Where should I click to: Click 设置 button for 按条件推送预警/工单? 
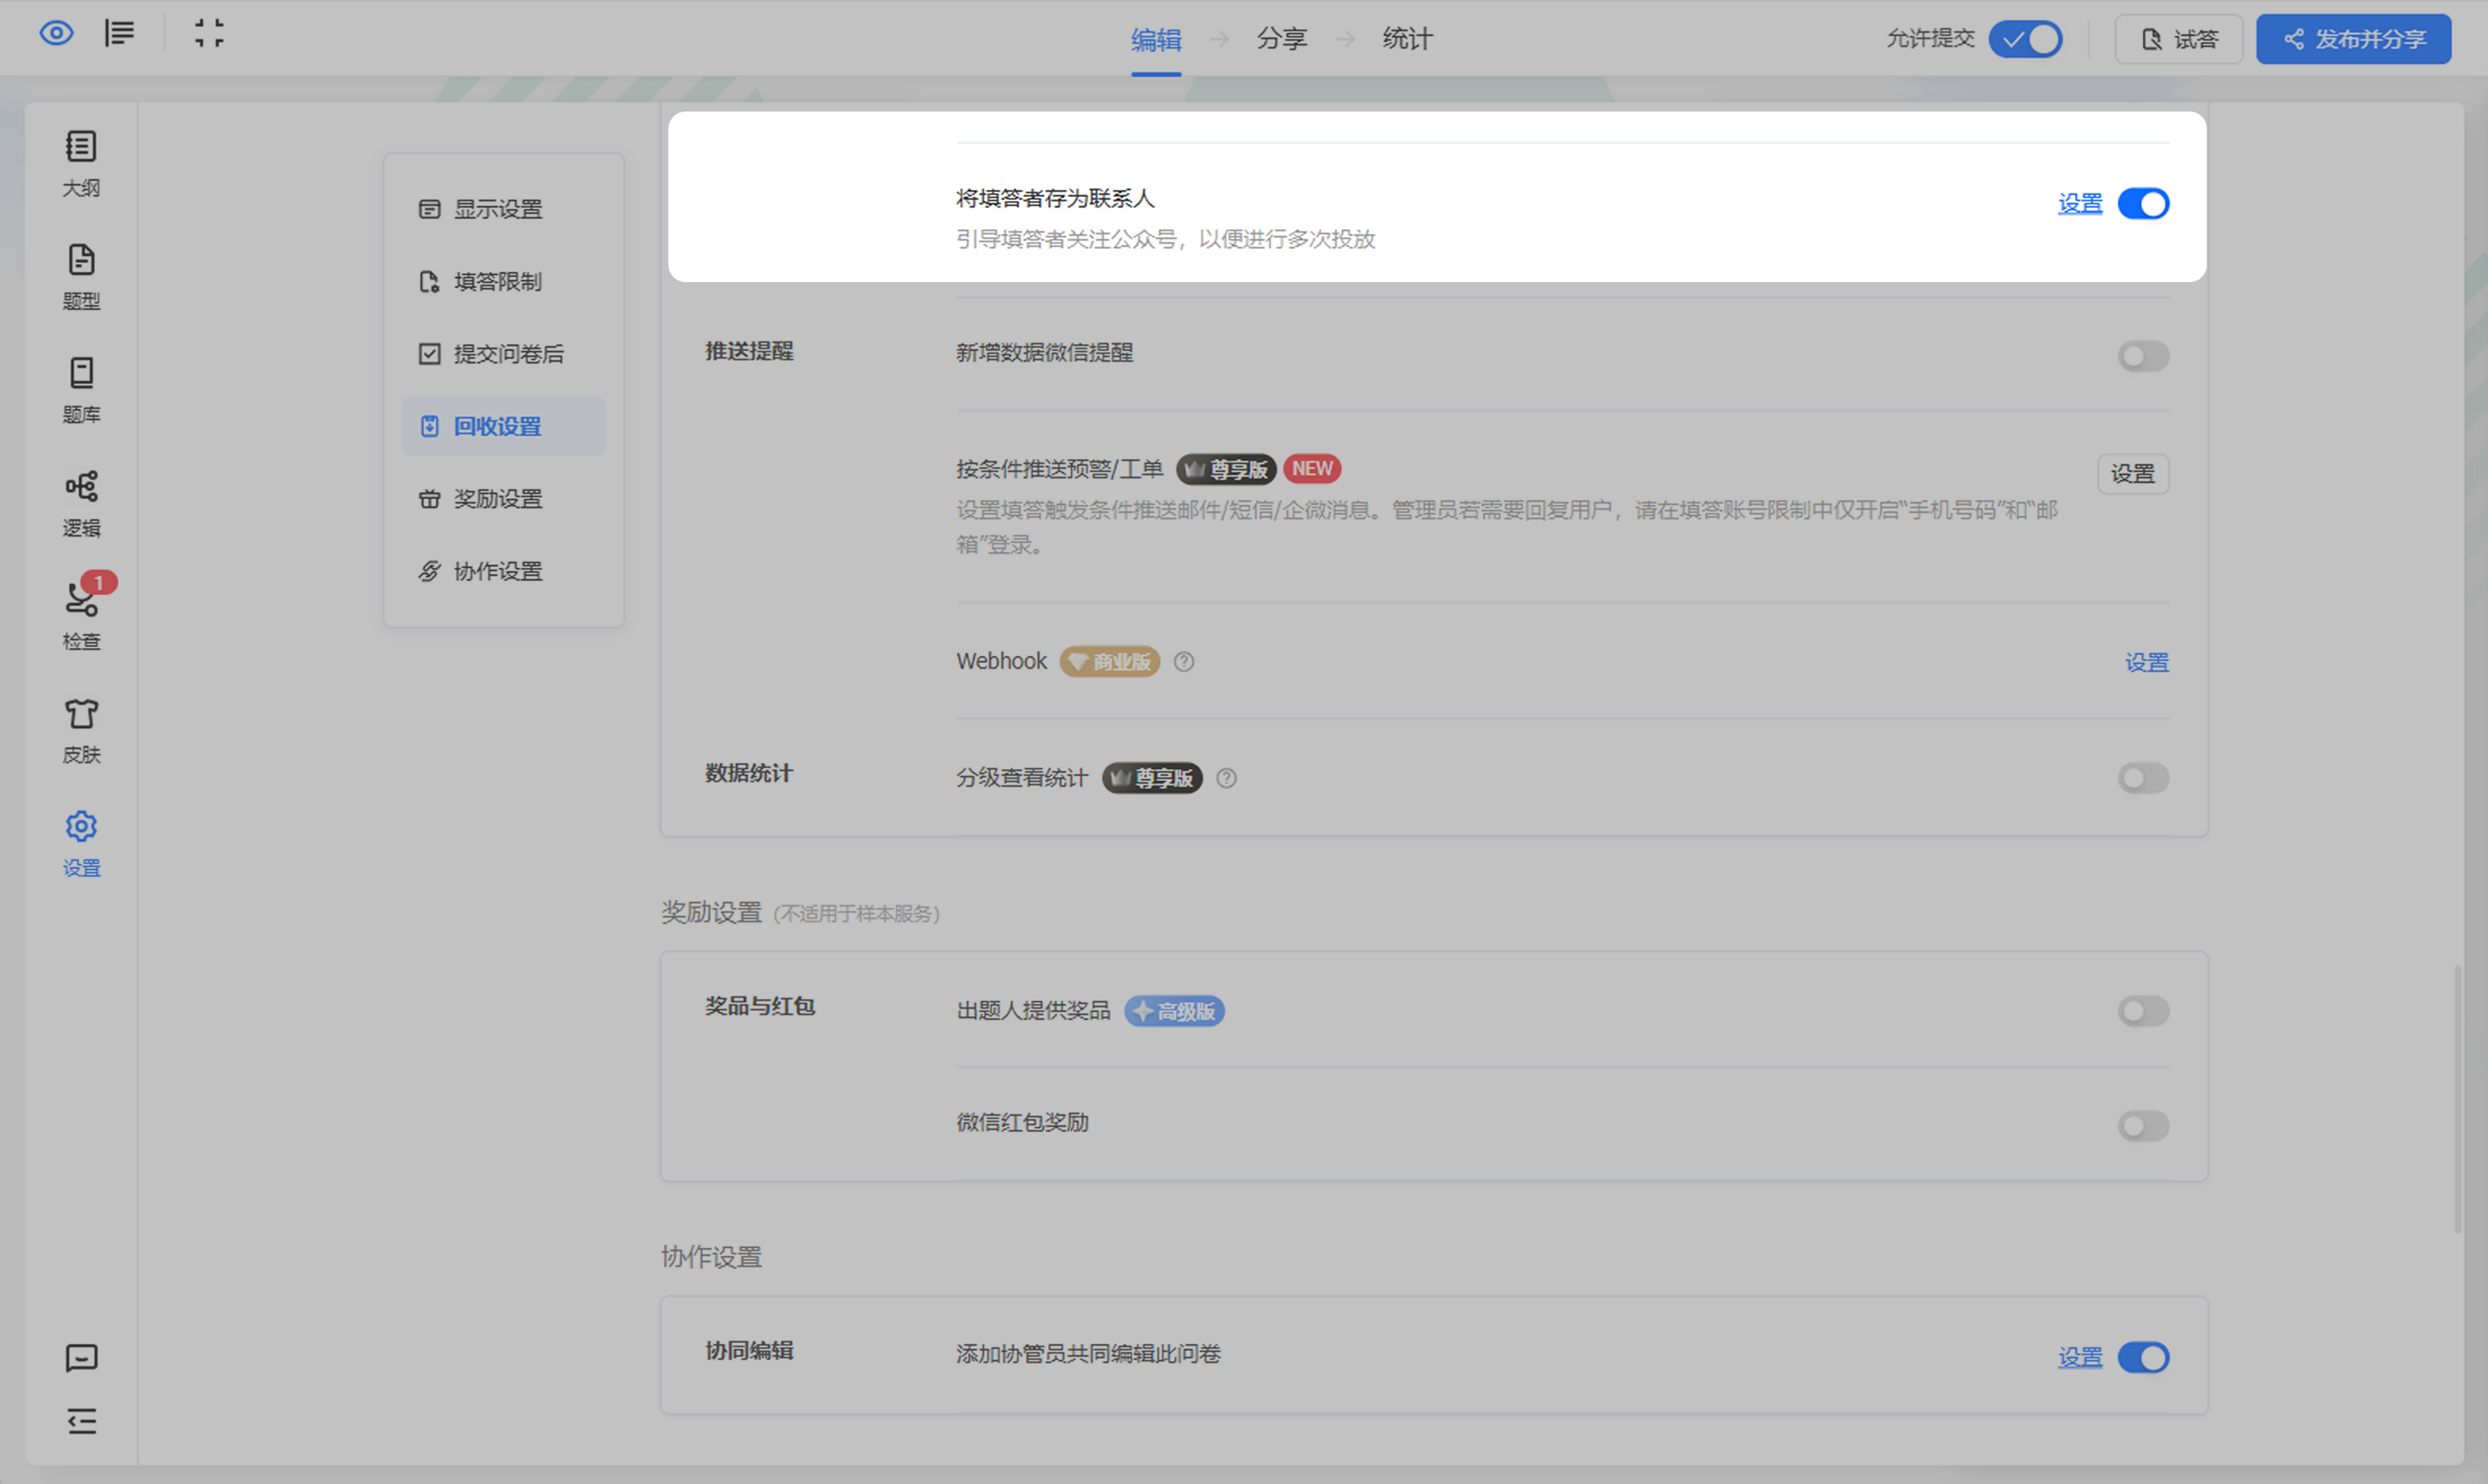(2133, 474)
